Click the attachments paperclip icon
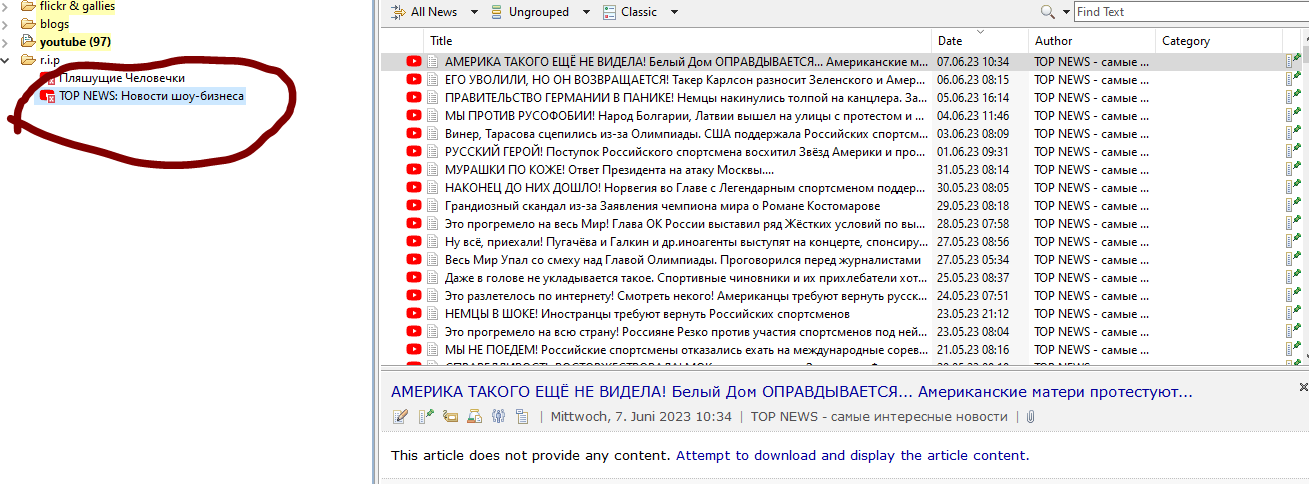 pos(1029,417)
